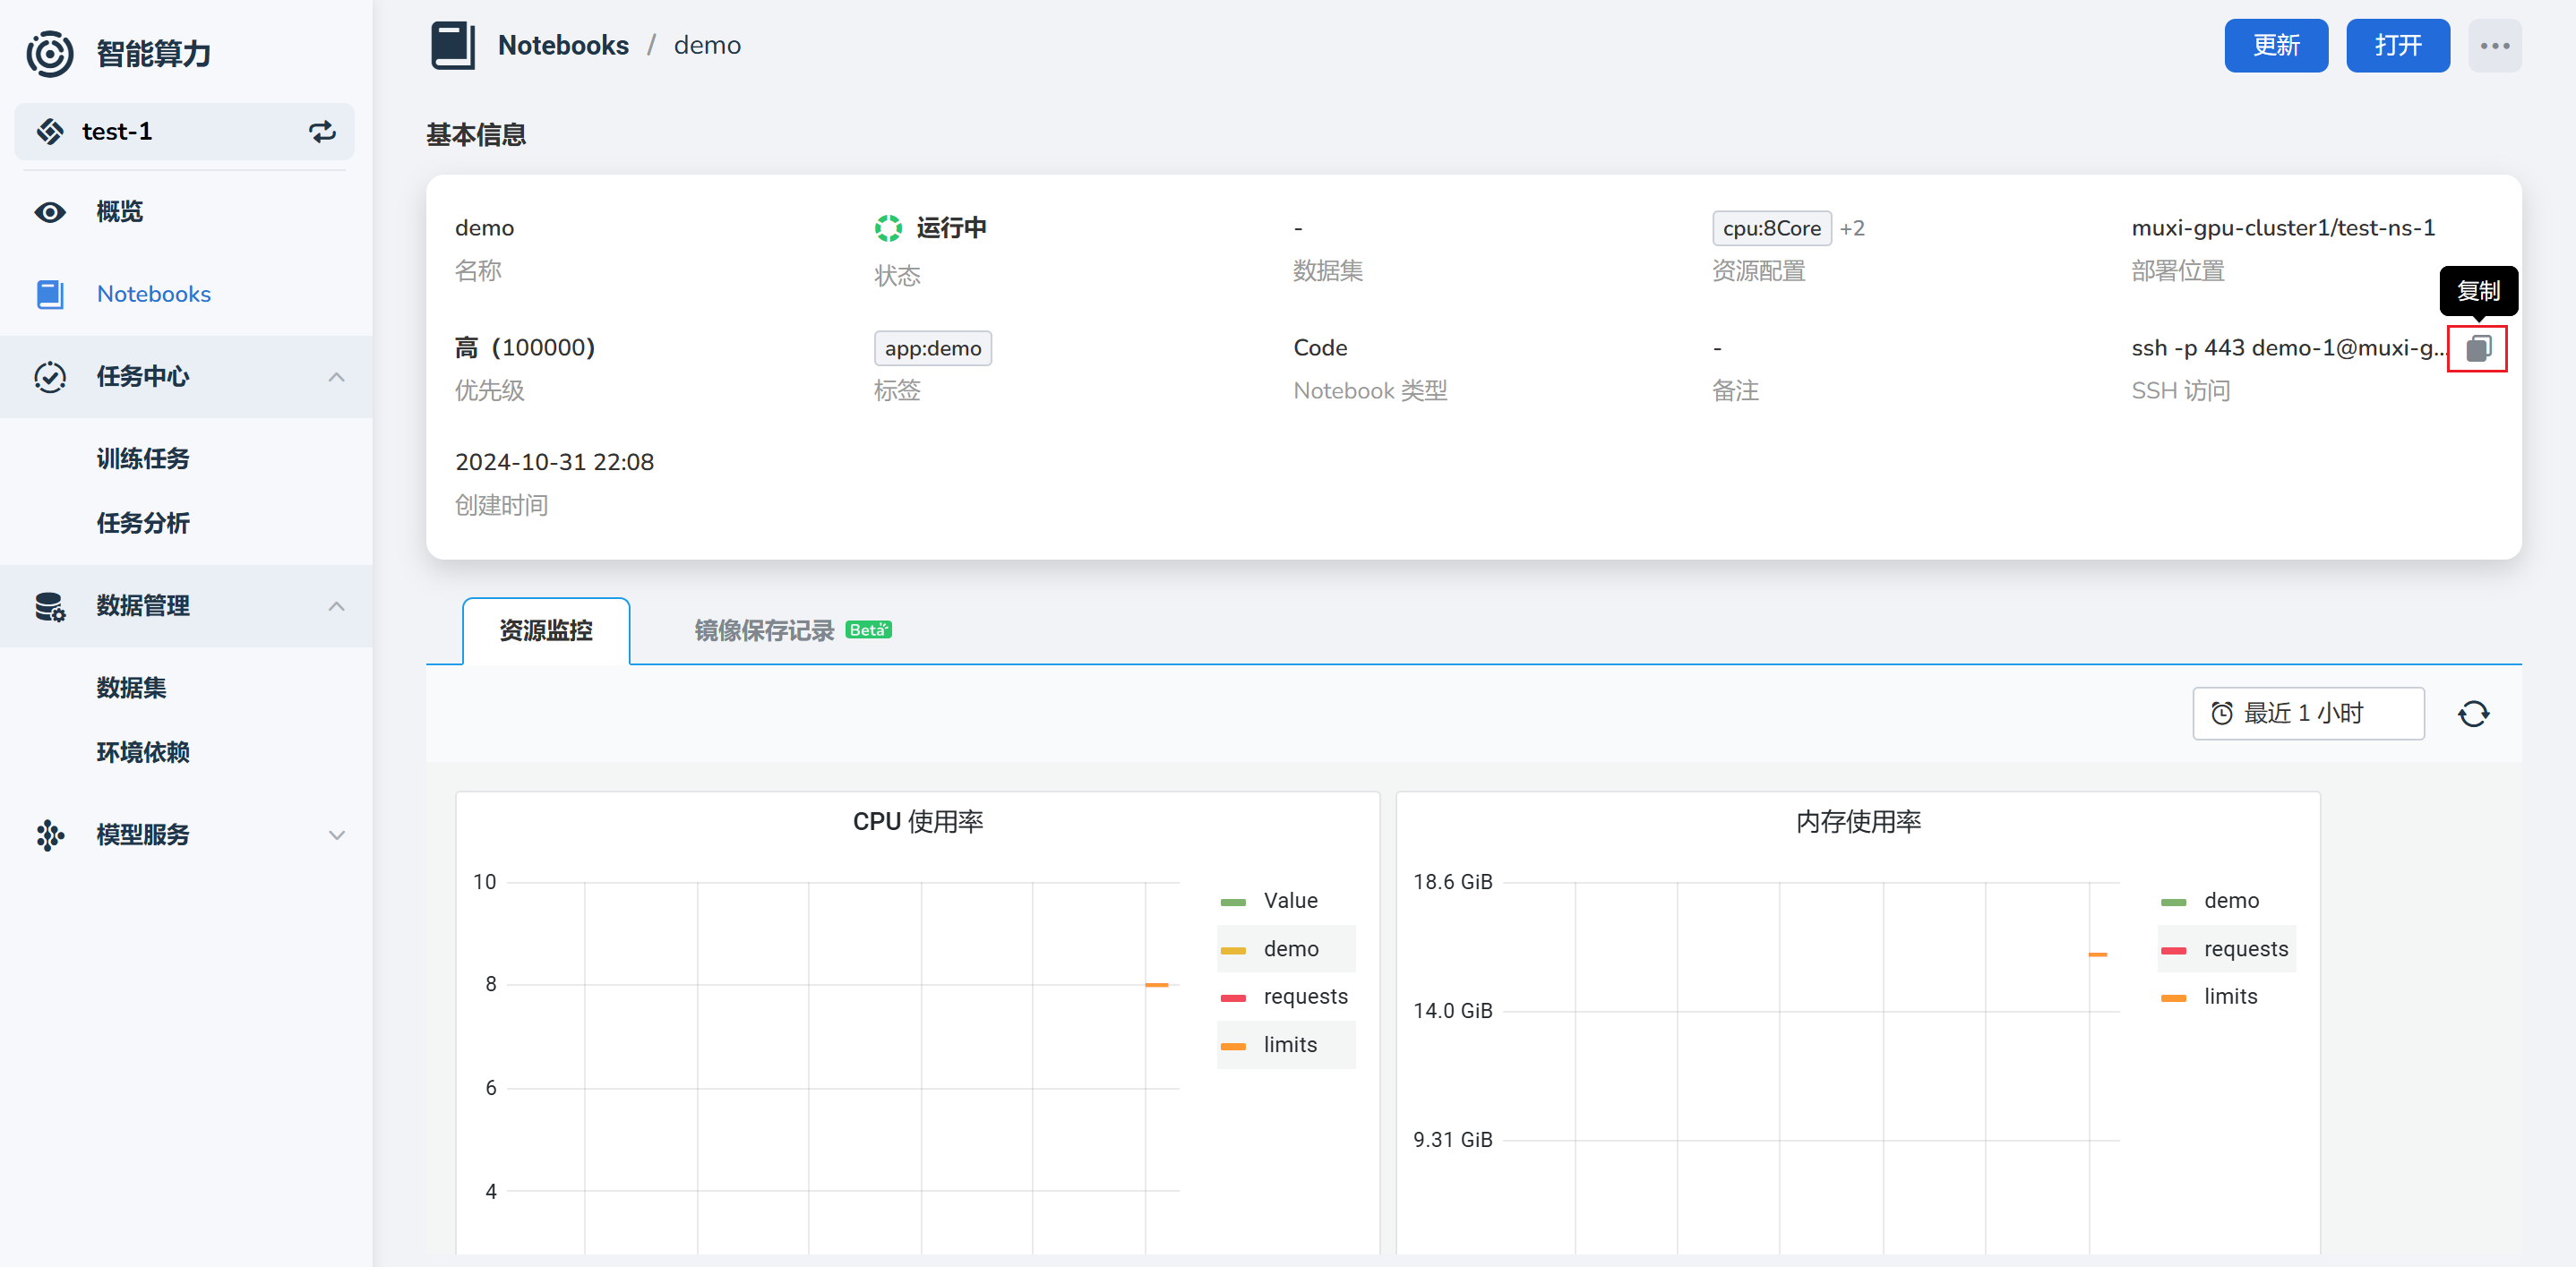This screenshot has width=2576, height=1267.
Task: Click the 模型服务 icon in the sidebar
Action: [50, 835]
